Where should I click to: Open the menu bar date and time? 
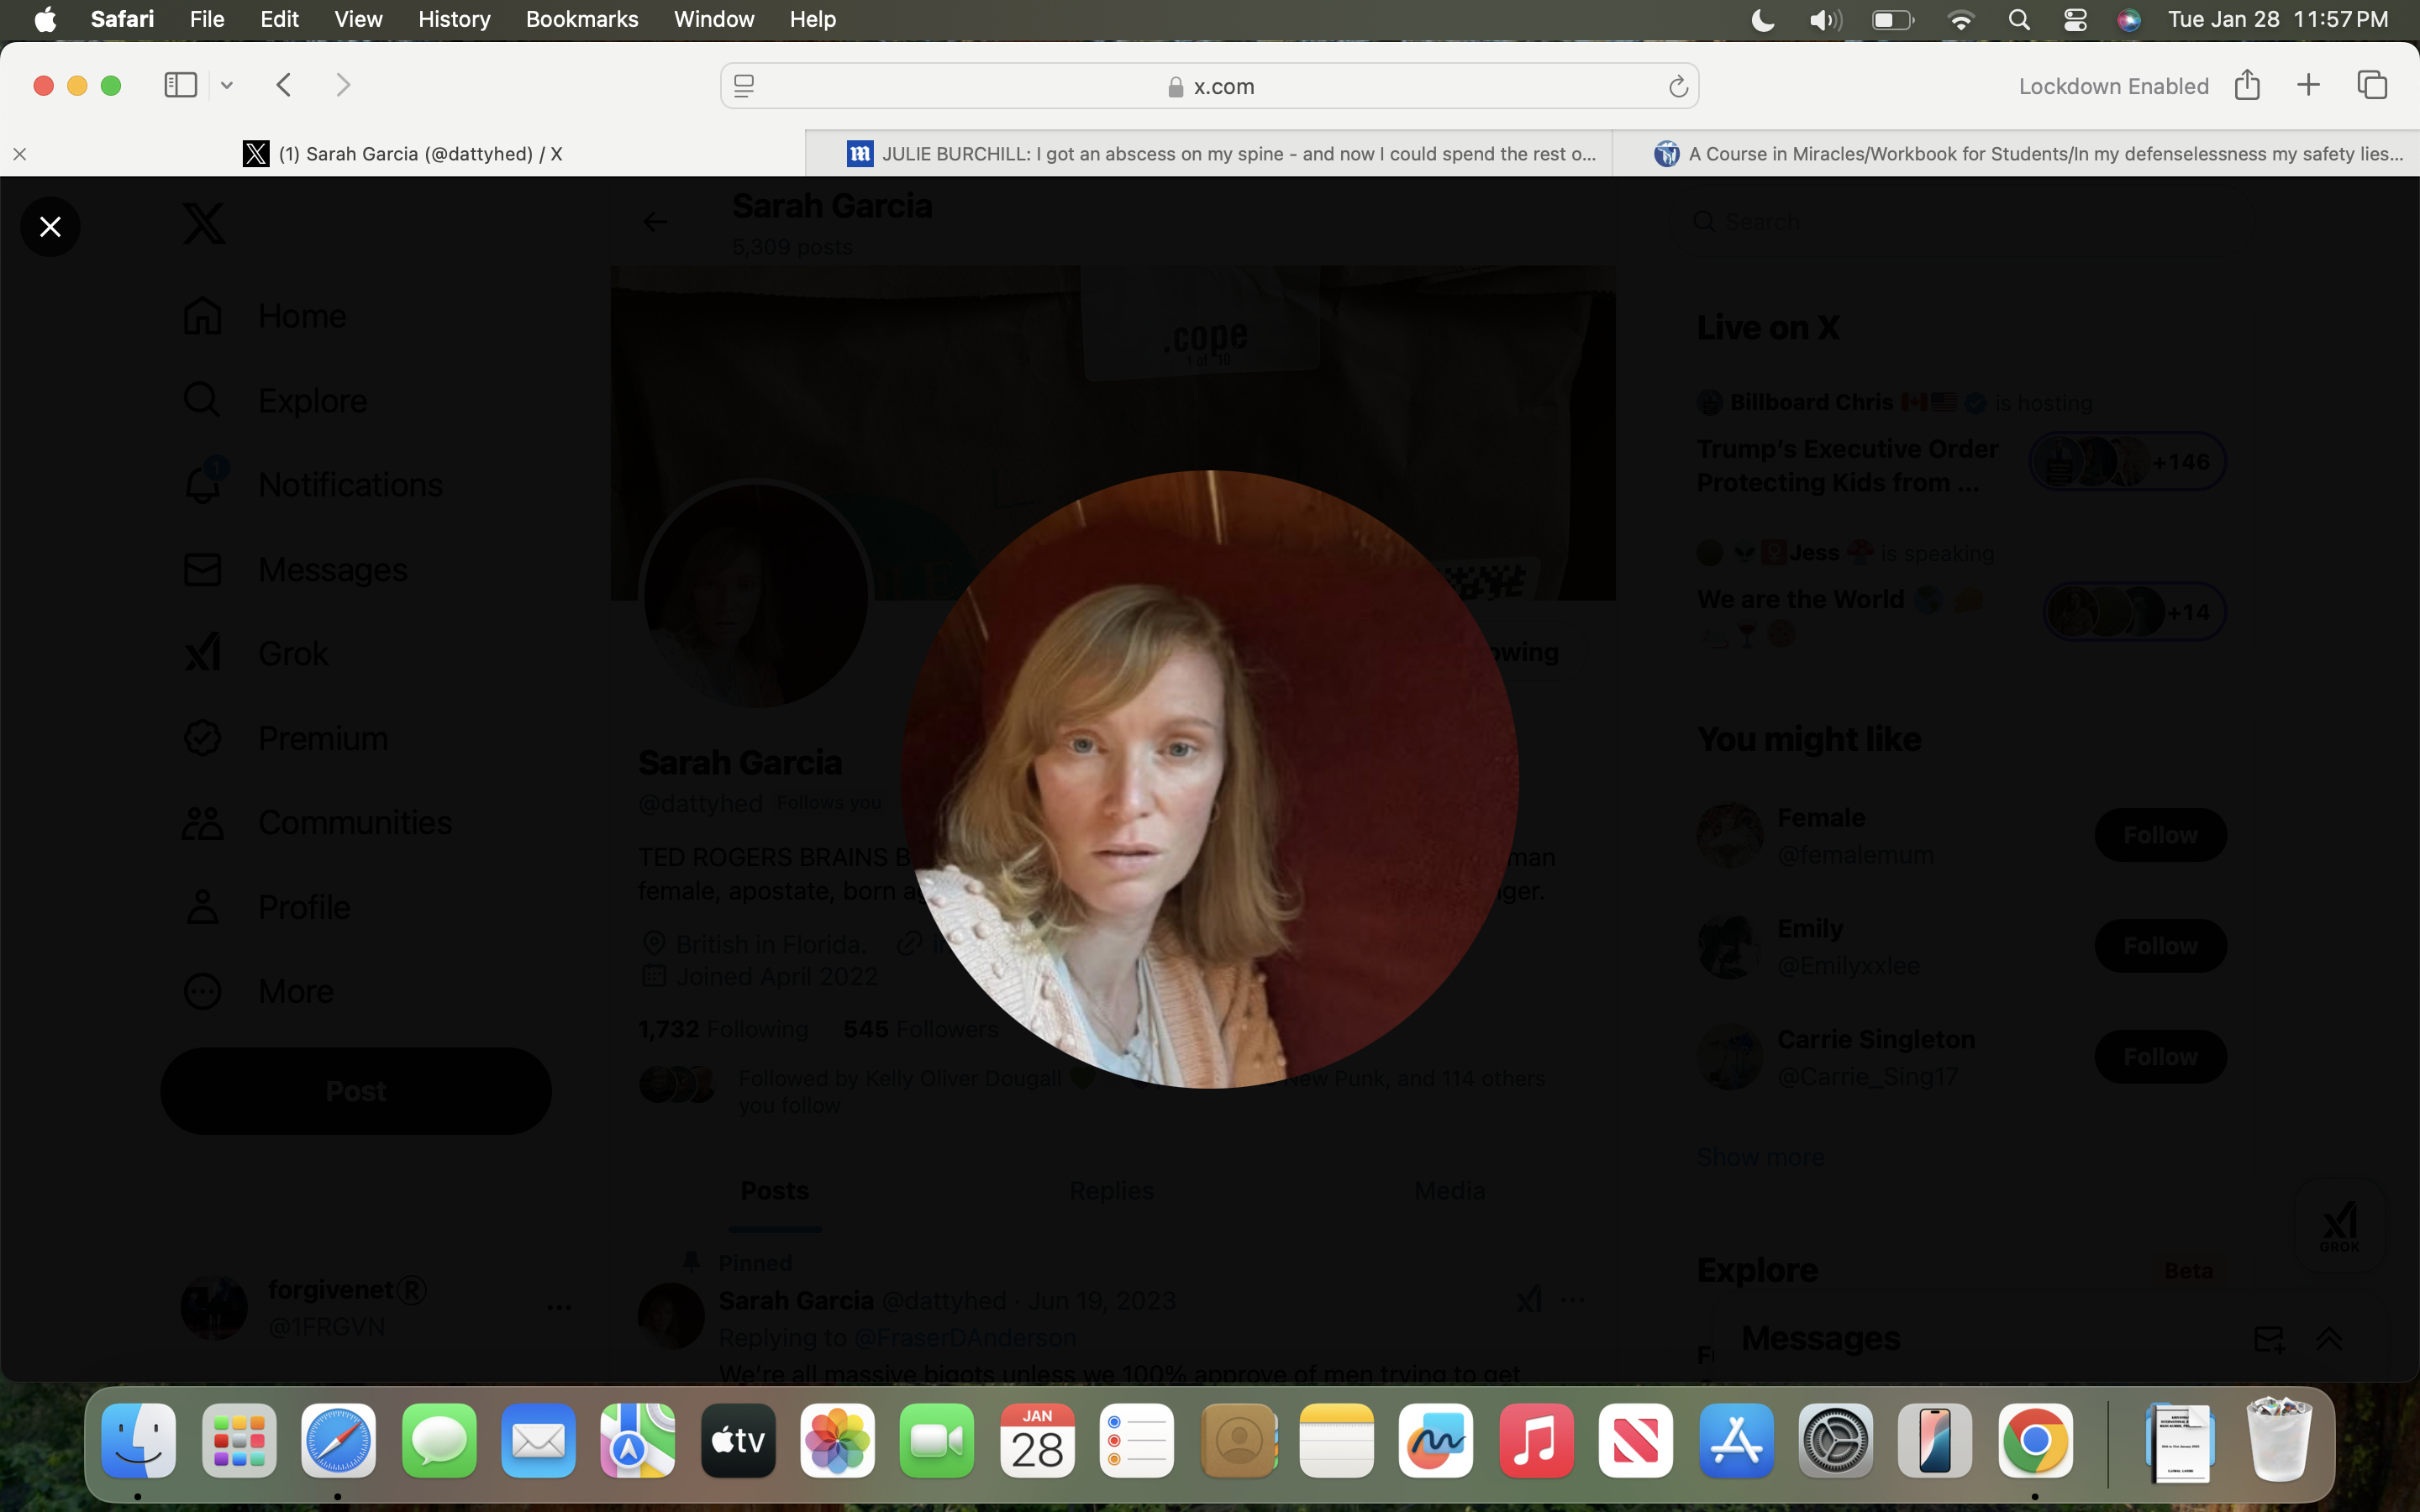[x=2278, y=20]
